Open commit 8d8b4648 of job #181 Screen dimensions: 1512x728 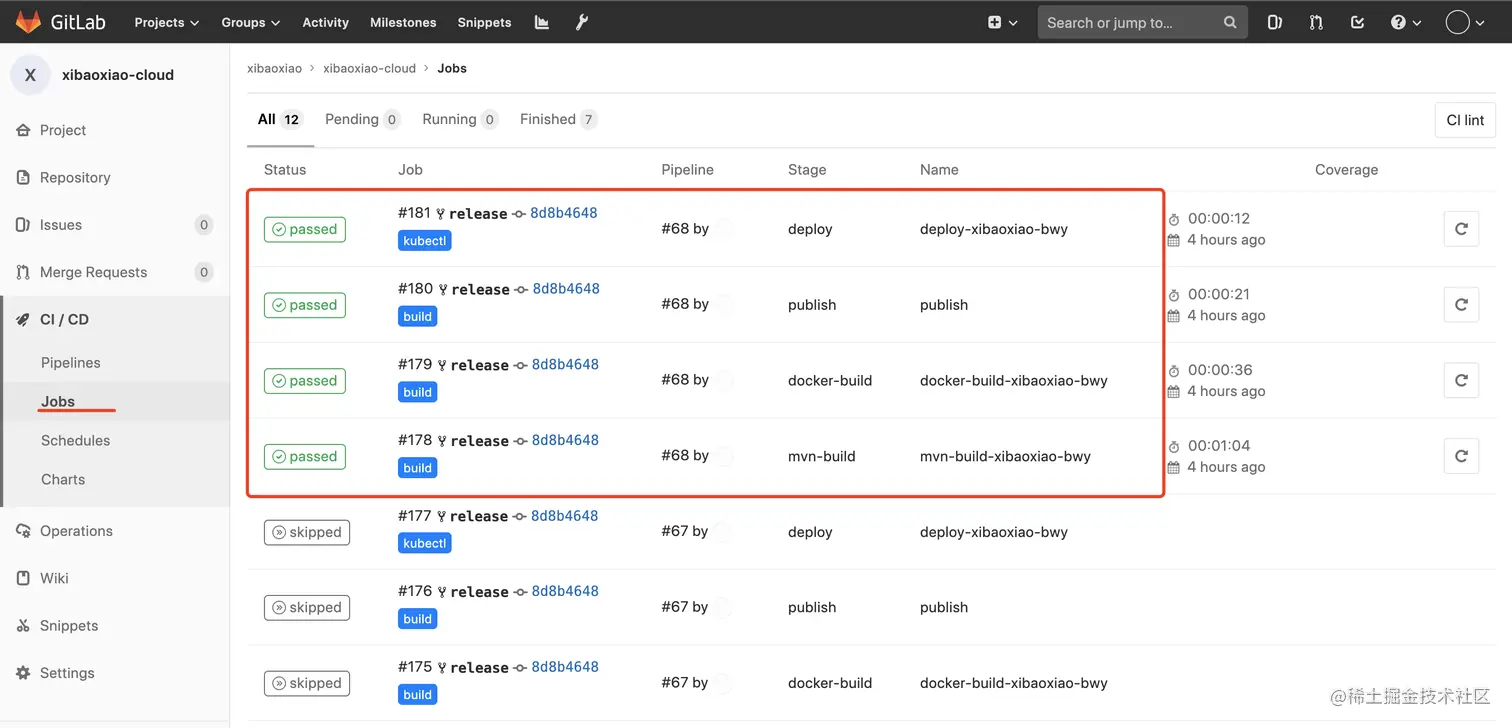[x=564, y=213]
